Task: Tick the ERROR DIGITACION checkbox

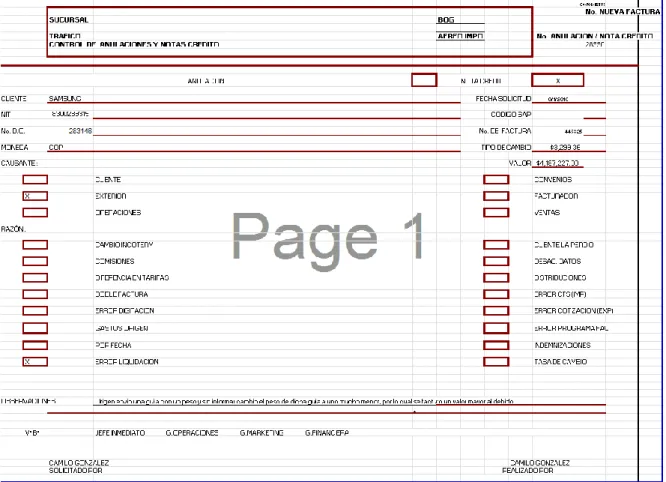Action: click(x=35, y=311)
